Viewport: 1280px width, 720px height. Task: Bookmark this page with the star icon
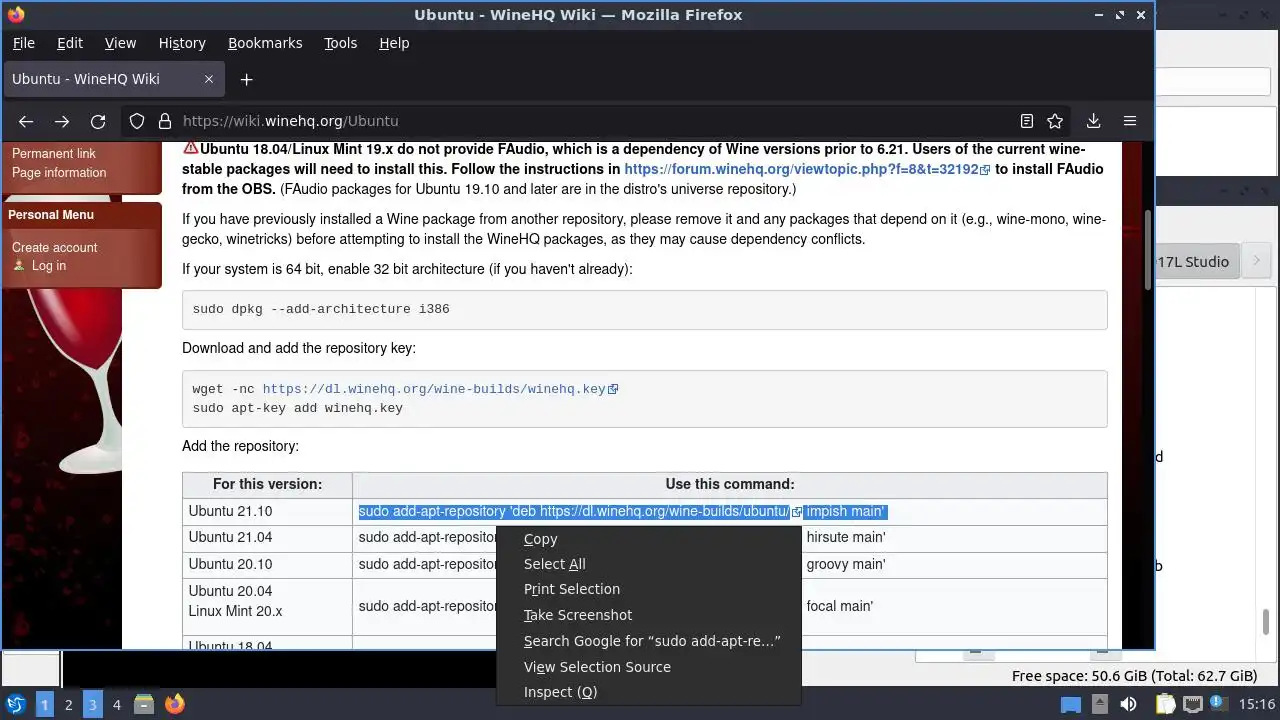1055,121
